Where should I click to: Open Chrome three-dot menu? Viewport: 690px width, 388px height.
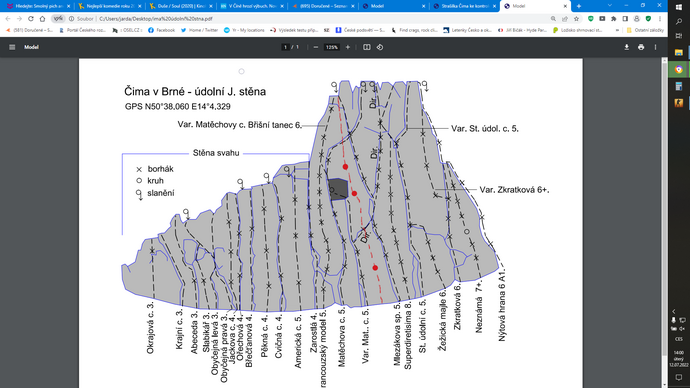(x=660, y=19)
